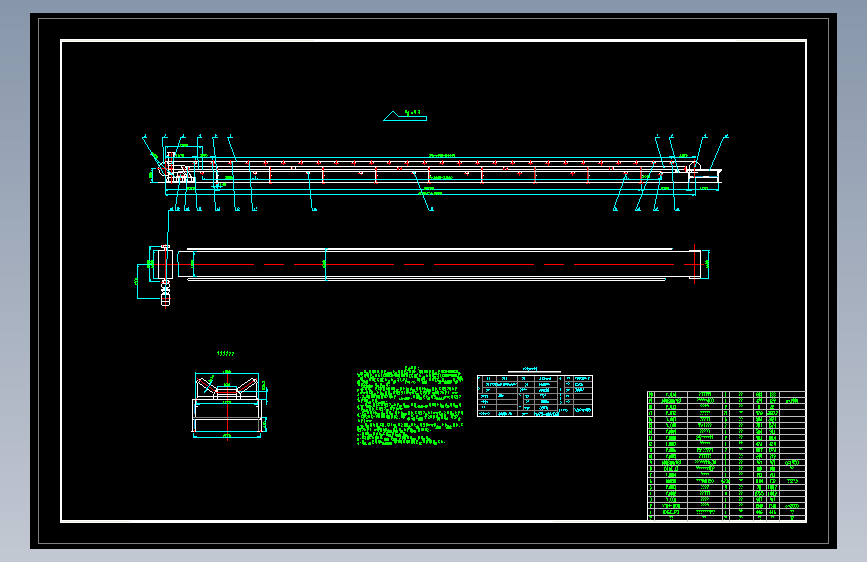
Task: Click the white-bordered parameter table
Action: click(x=535, y=396)
